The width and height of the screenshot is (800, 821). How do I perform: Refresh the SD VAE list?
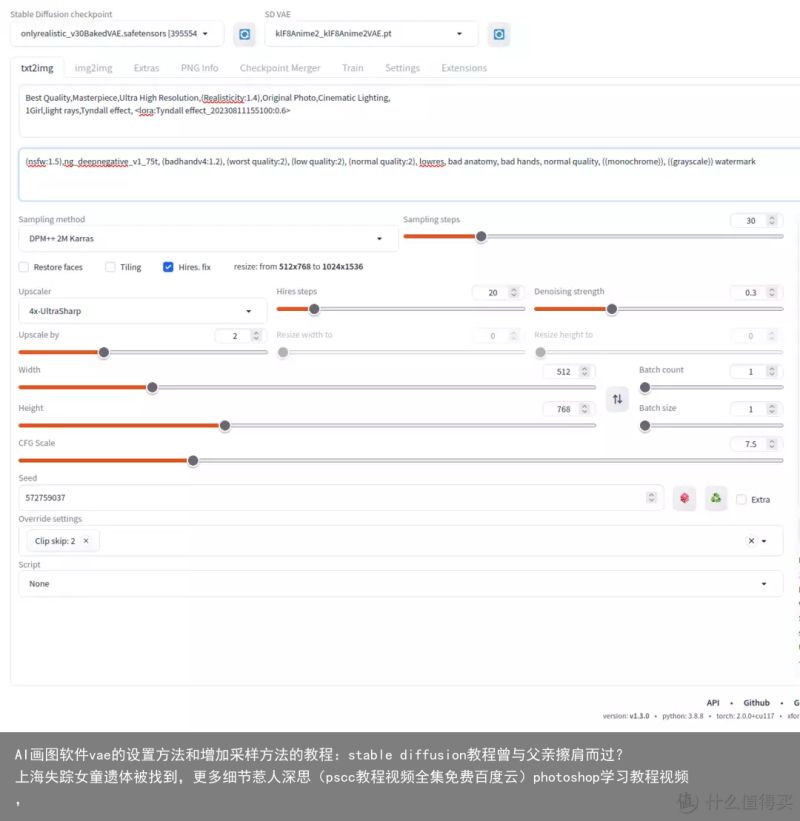click(498, 34)
